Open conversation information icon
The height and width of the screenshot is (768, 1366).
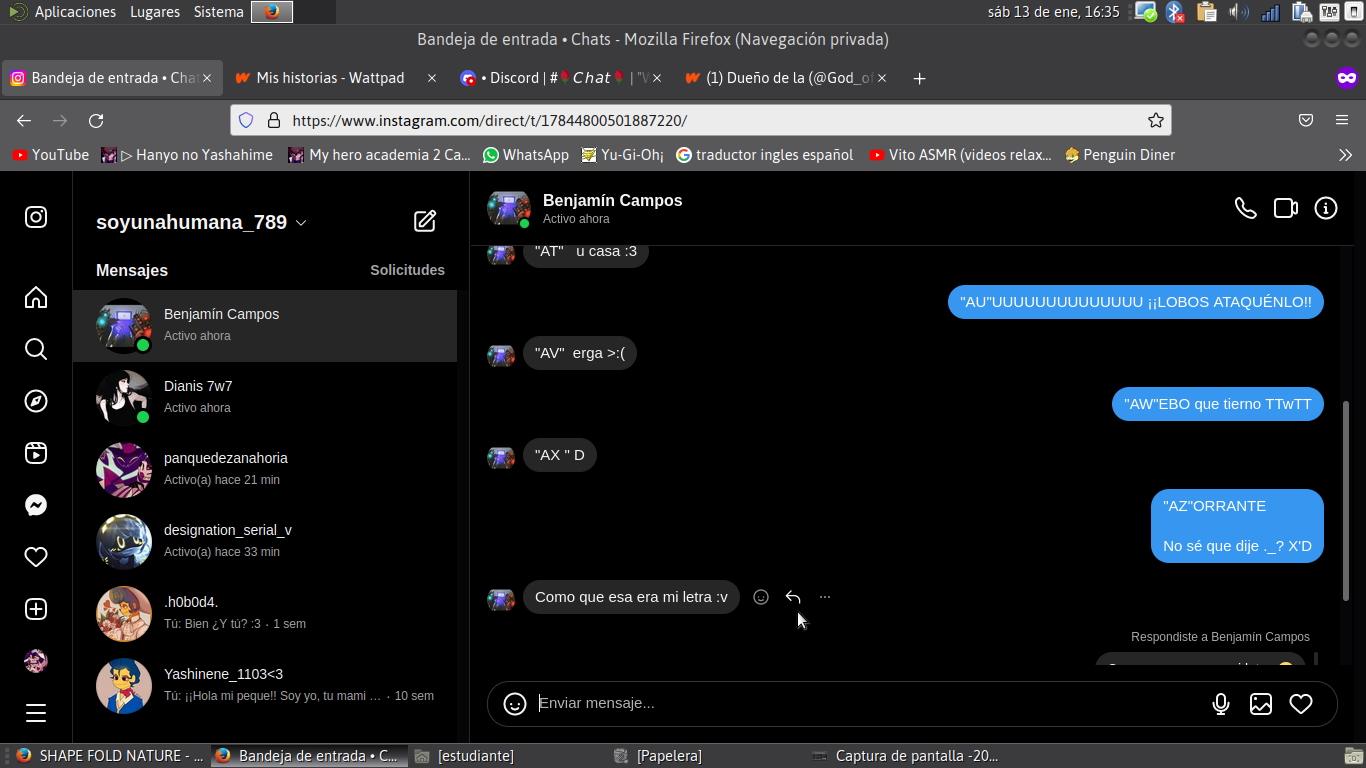point(1326,208)
